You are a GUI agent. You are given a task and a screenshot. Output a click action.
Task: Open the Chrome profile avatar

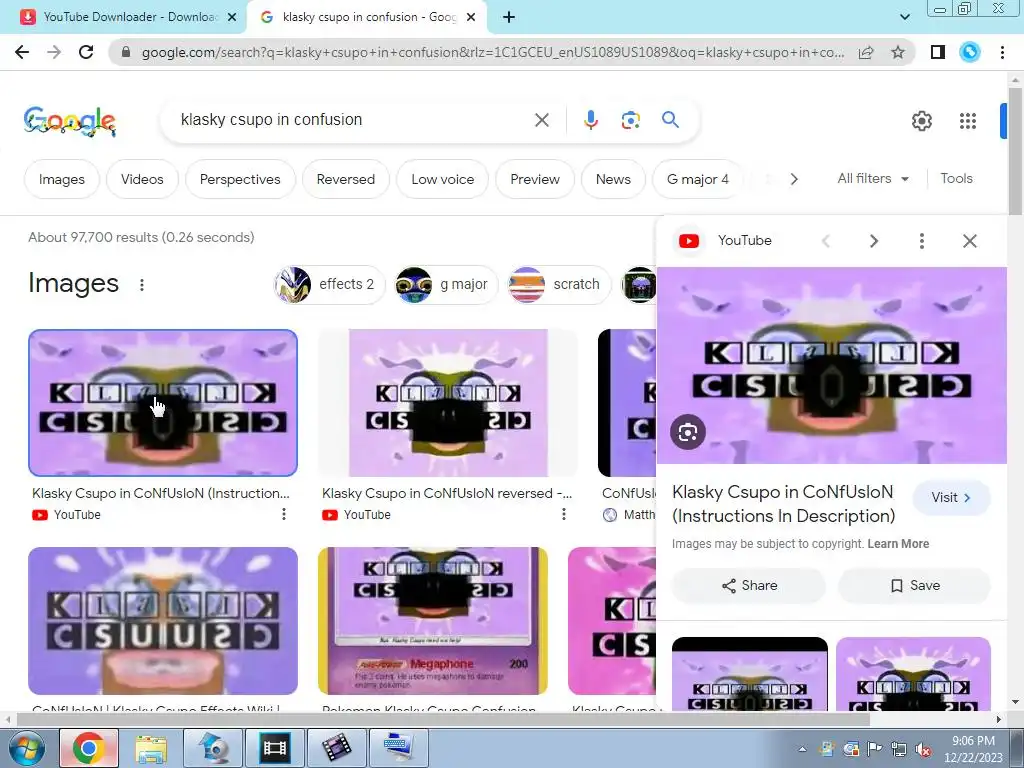(970, 52)
